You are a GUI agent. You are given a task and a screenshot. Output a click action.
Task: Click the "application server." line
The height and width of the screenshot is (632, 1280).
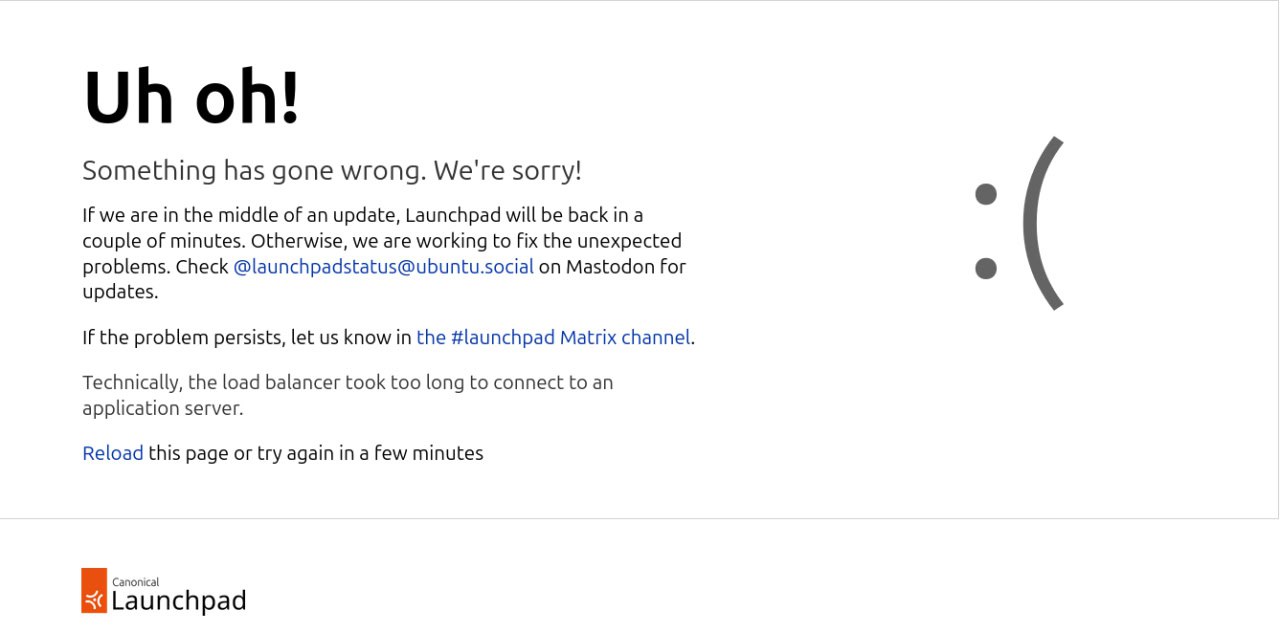click(162, 408)
